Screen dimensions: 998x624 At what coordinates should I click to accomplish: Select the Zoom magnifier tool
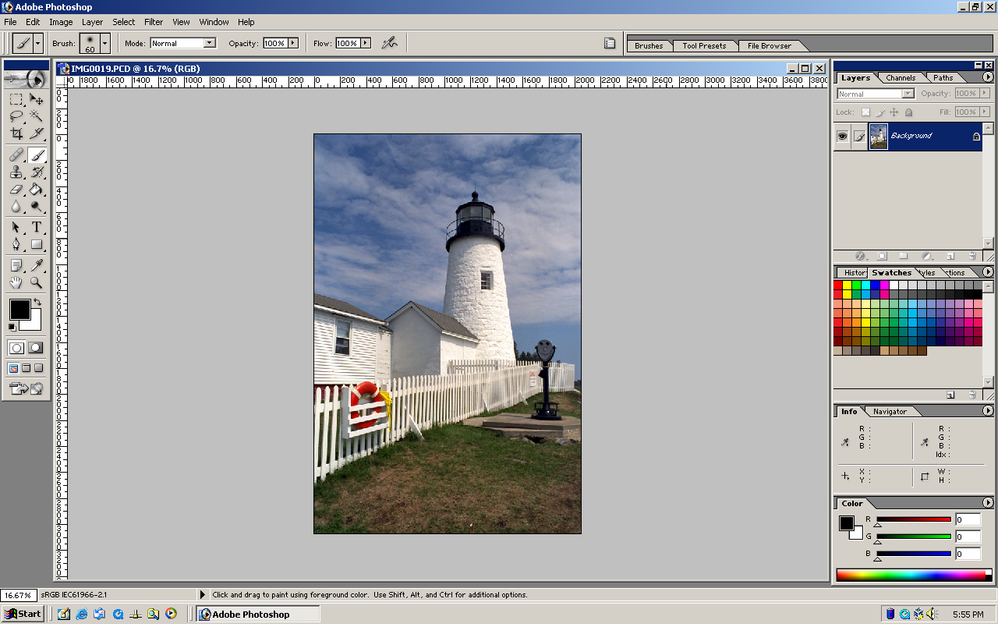(x=36, y=282)
